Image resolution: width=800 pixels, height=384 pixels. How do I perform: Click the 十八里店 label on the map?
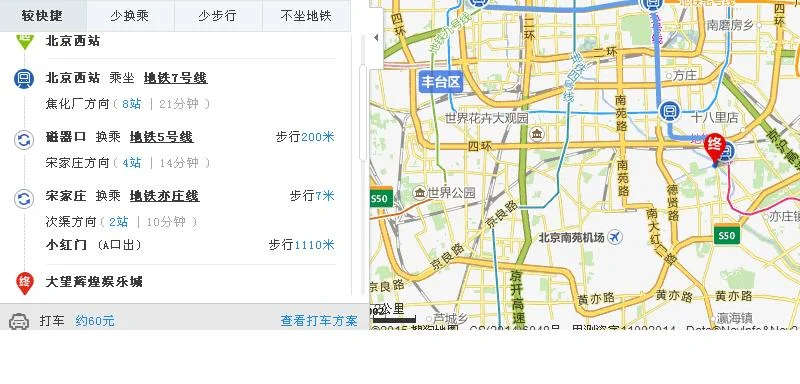714,118
